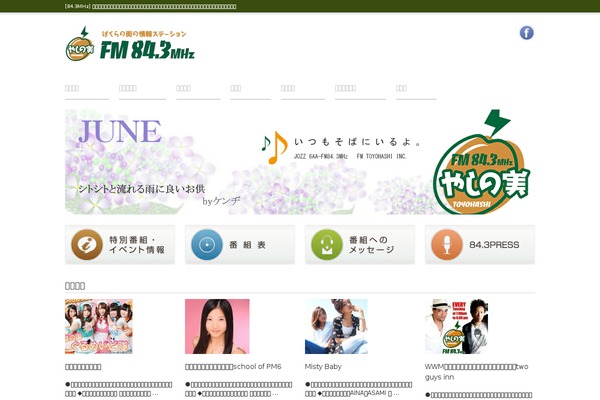Click the brown info circle icon
The width and height of the screenshot is (600, 400).
click(87, 245)
